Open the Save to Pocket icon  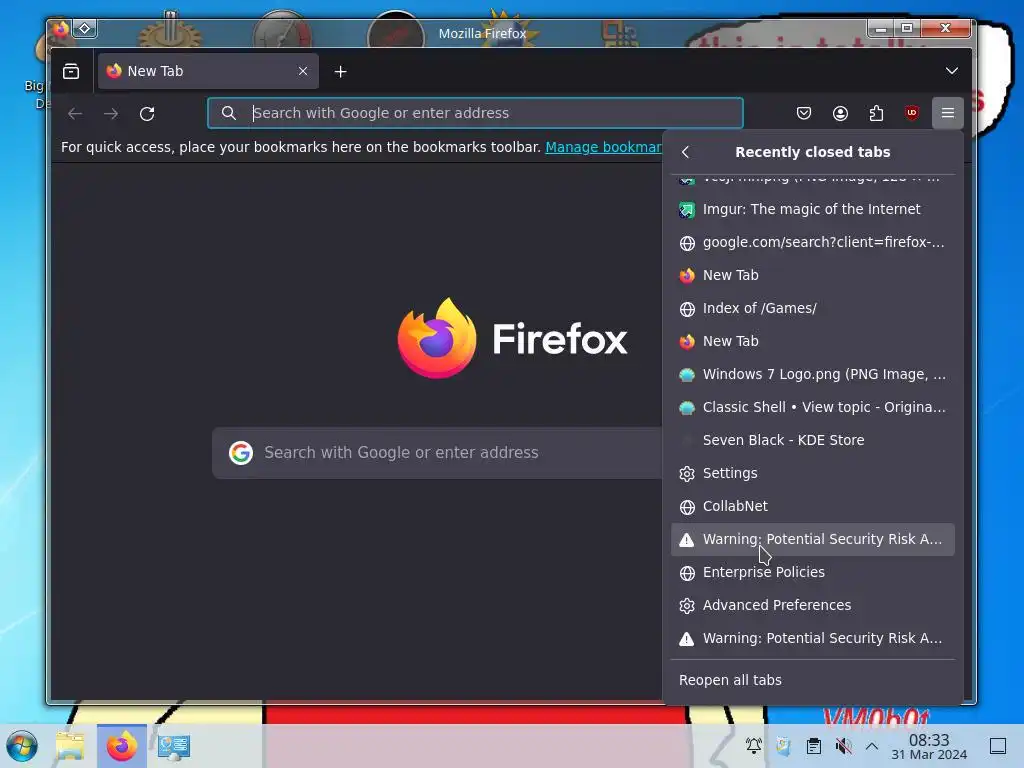tap(804, 113)
